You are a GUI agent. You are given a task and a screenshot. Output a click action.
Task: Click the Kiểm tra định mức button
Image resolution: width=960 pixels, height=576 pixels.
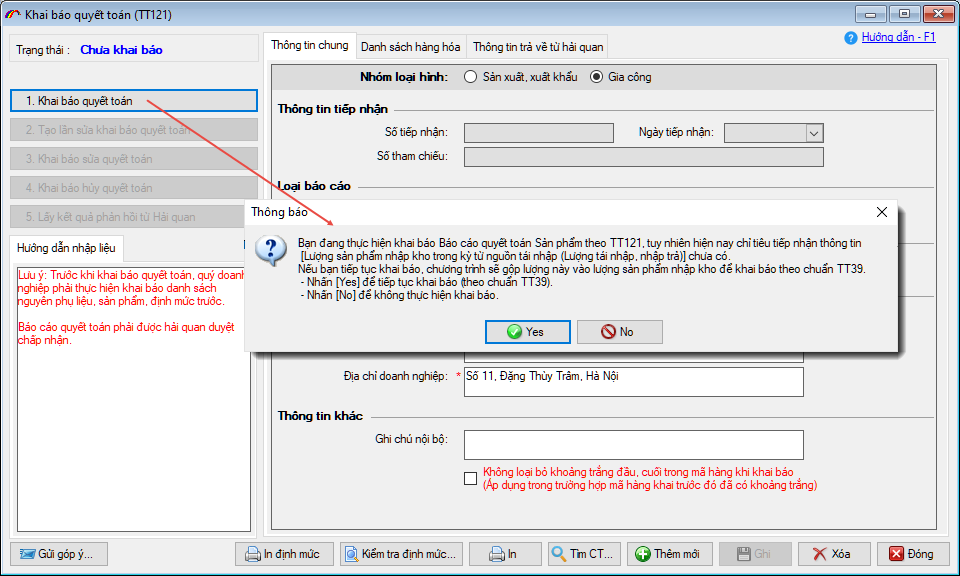[x=402, y=554]
